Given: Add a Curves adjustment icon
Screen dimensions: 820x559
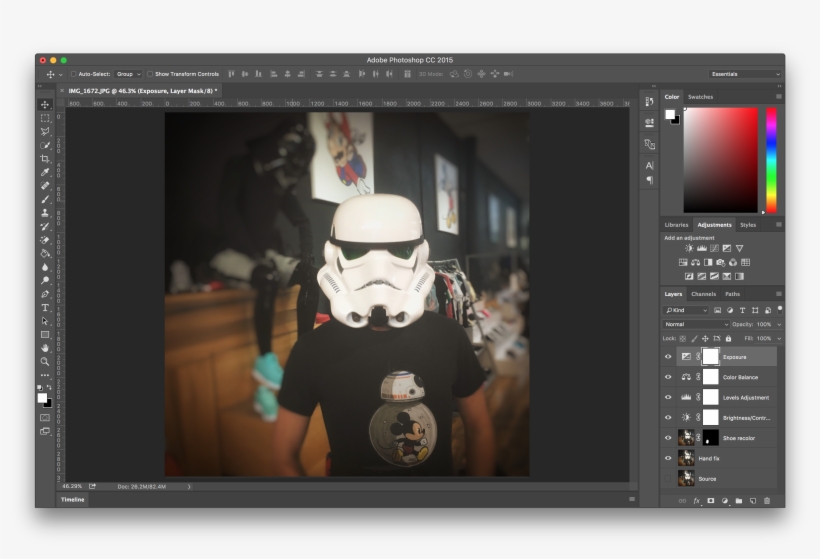Looking at the screenshot, I should pos(714,248).
